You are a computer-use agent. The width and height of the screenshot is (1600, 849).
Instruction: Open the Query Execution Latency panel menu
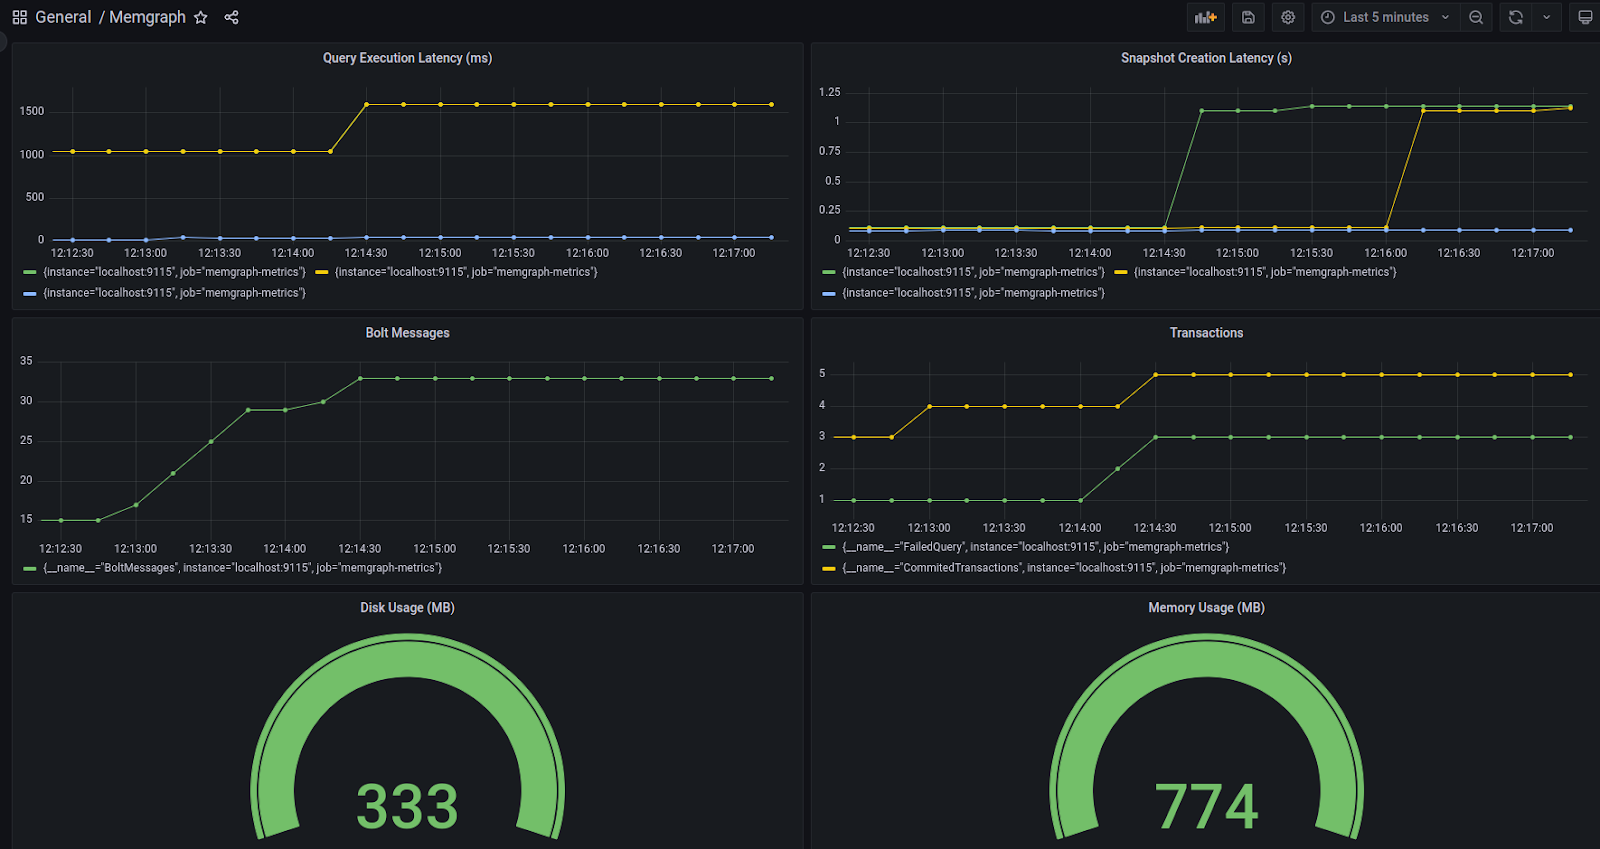(407, 58)
